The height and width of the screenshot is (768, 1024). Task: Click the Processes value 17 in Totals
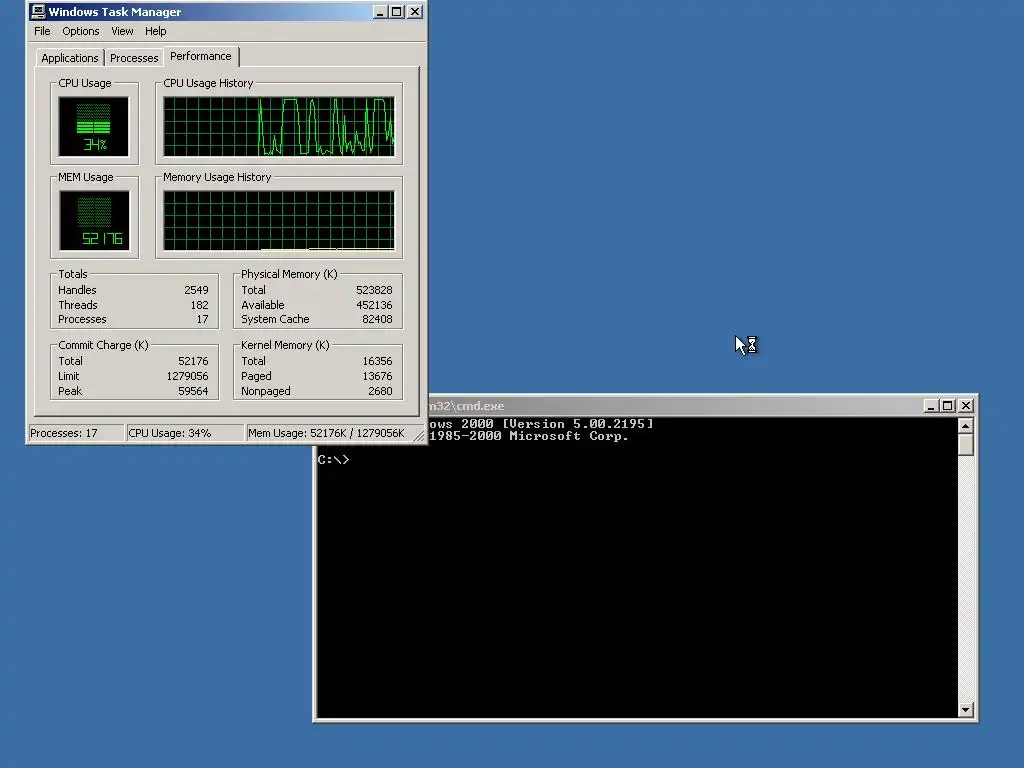point(202,319)
